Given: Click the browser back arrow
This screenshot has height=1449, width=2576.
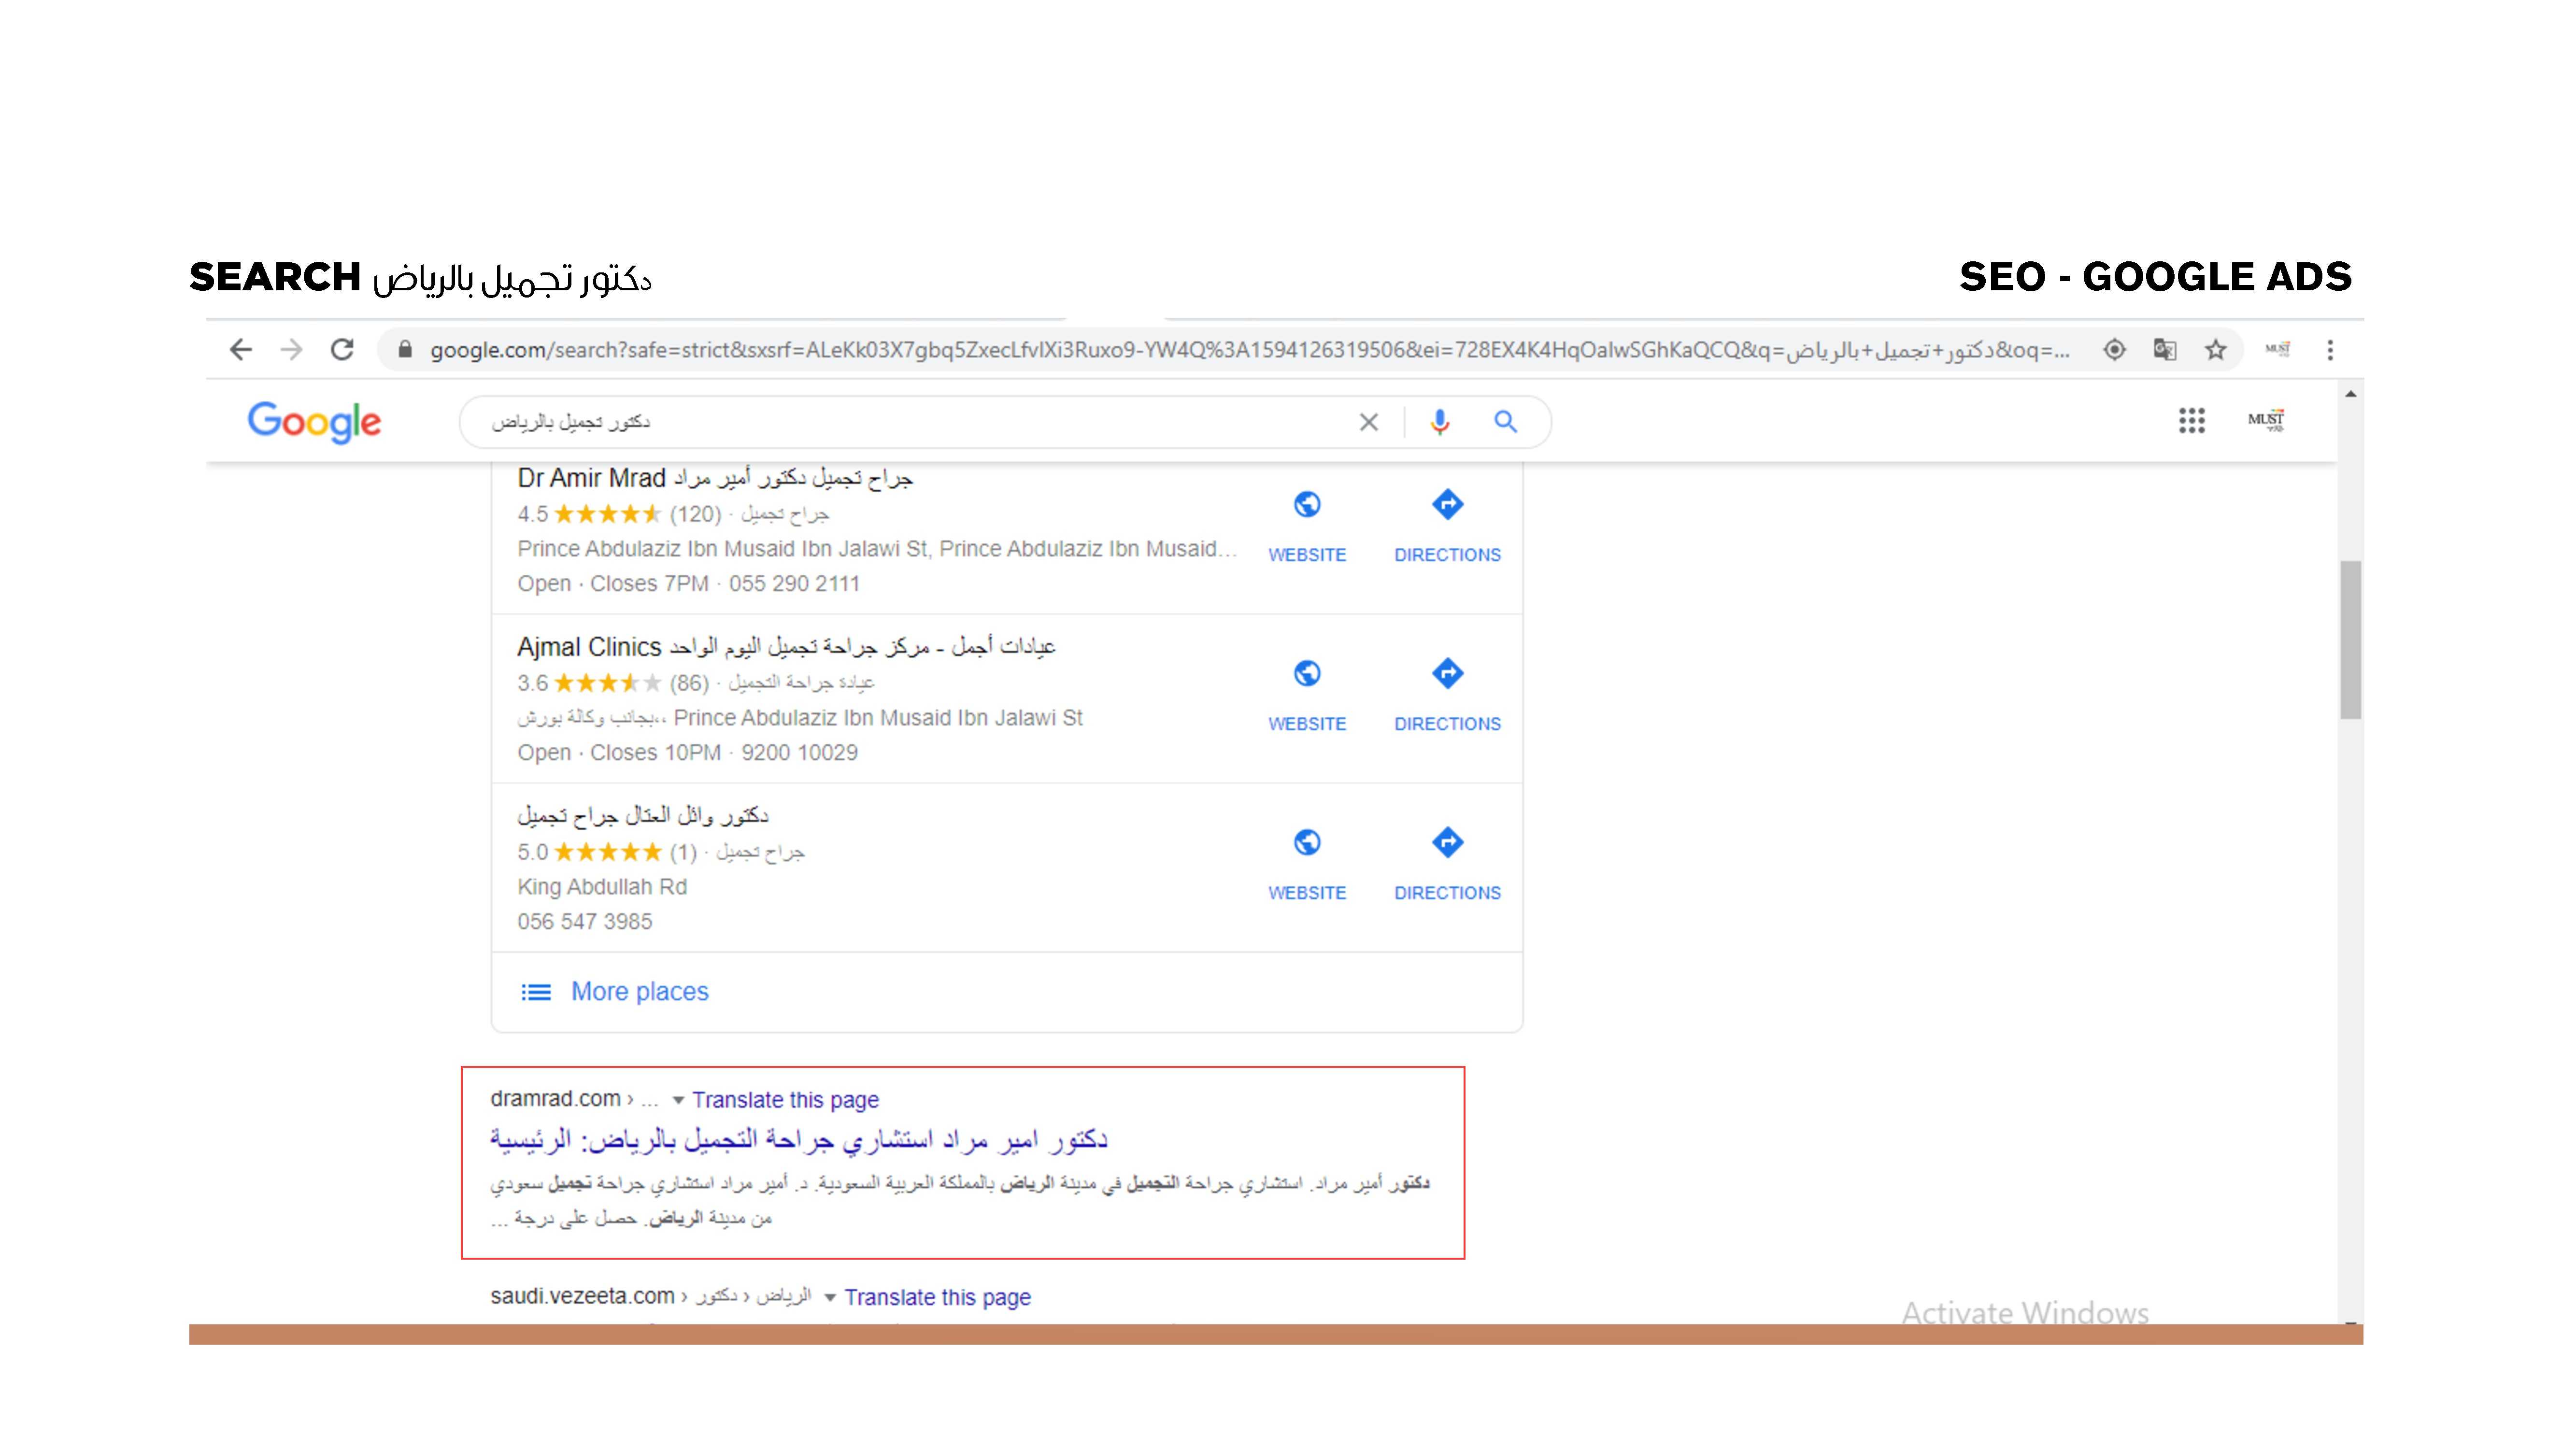Looking at the screenshot, I should click(240, 350).
